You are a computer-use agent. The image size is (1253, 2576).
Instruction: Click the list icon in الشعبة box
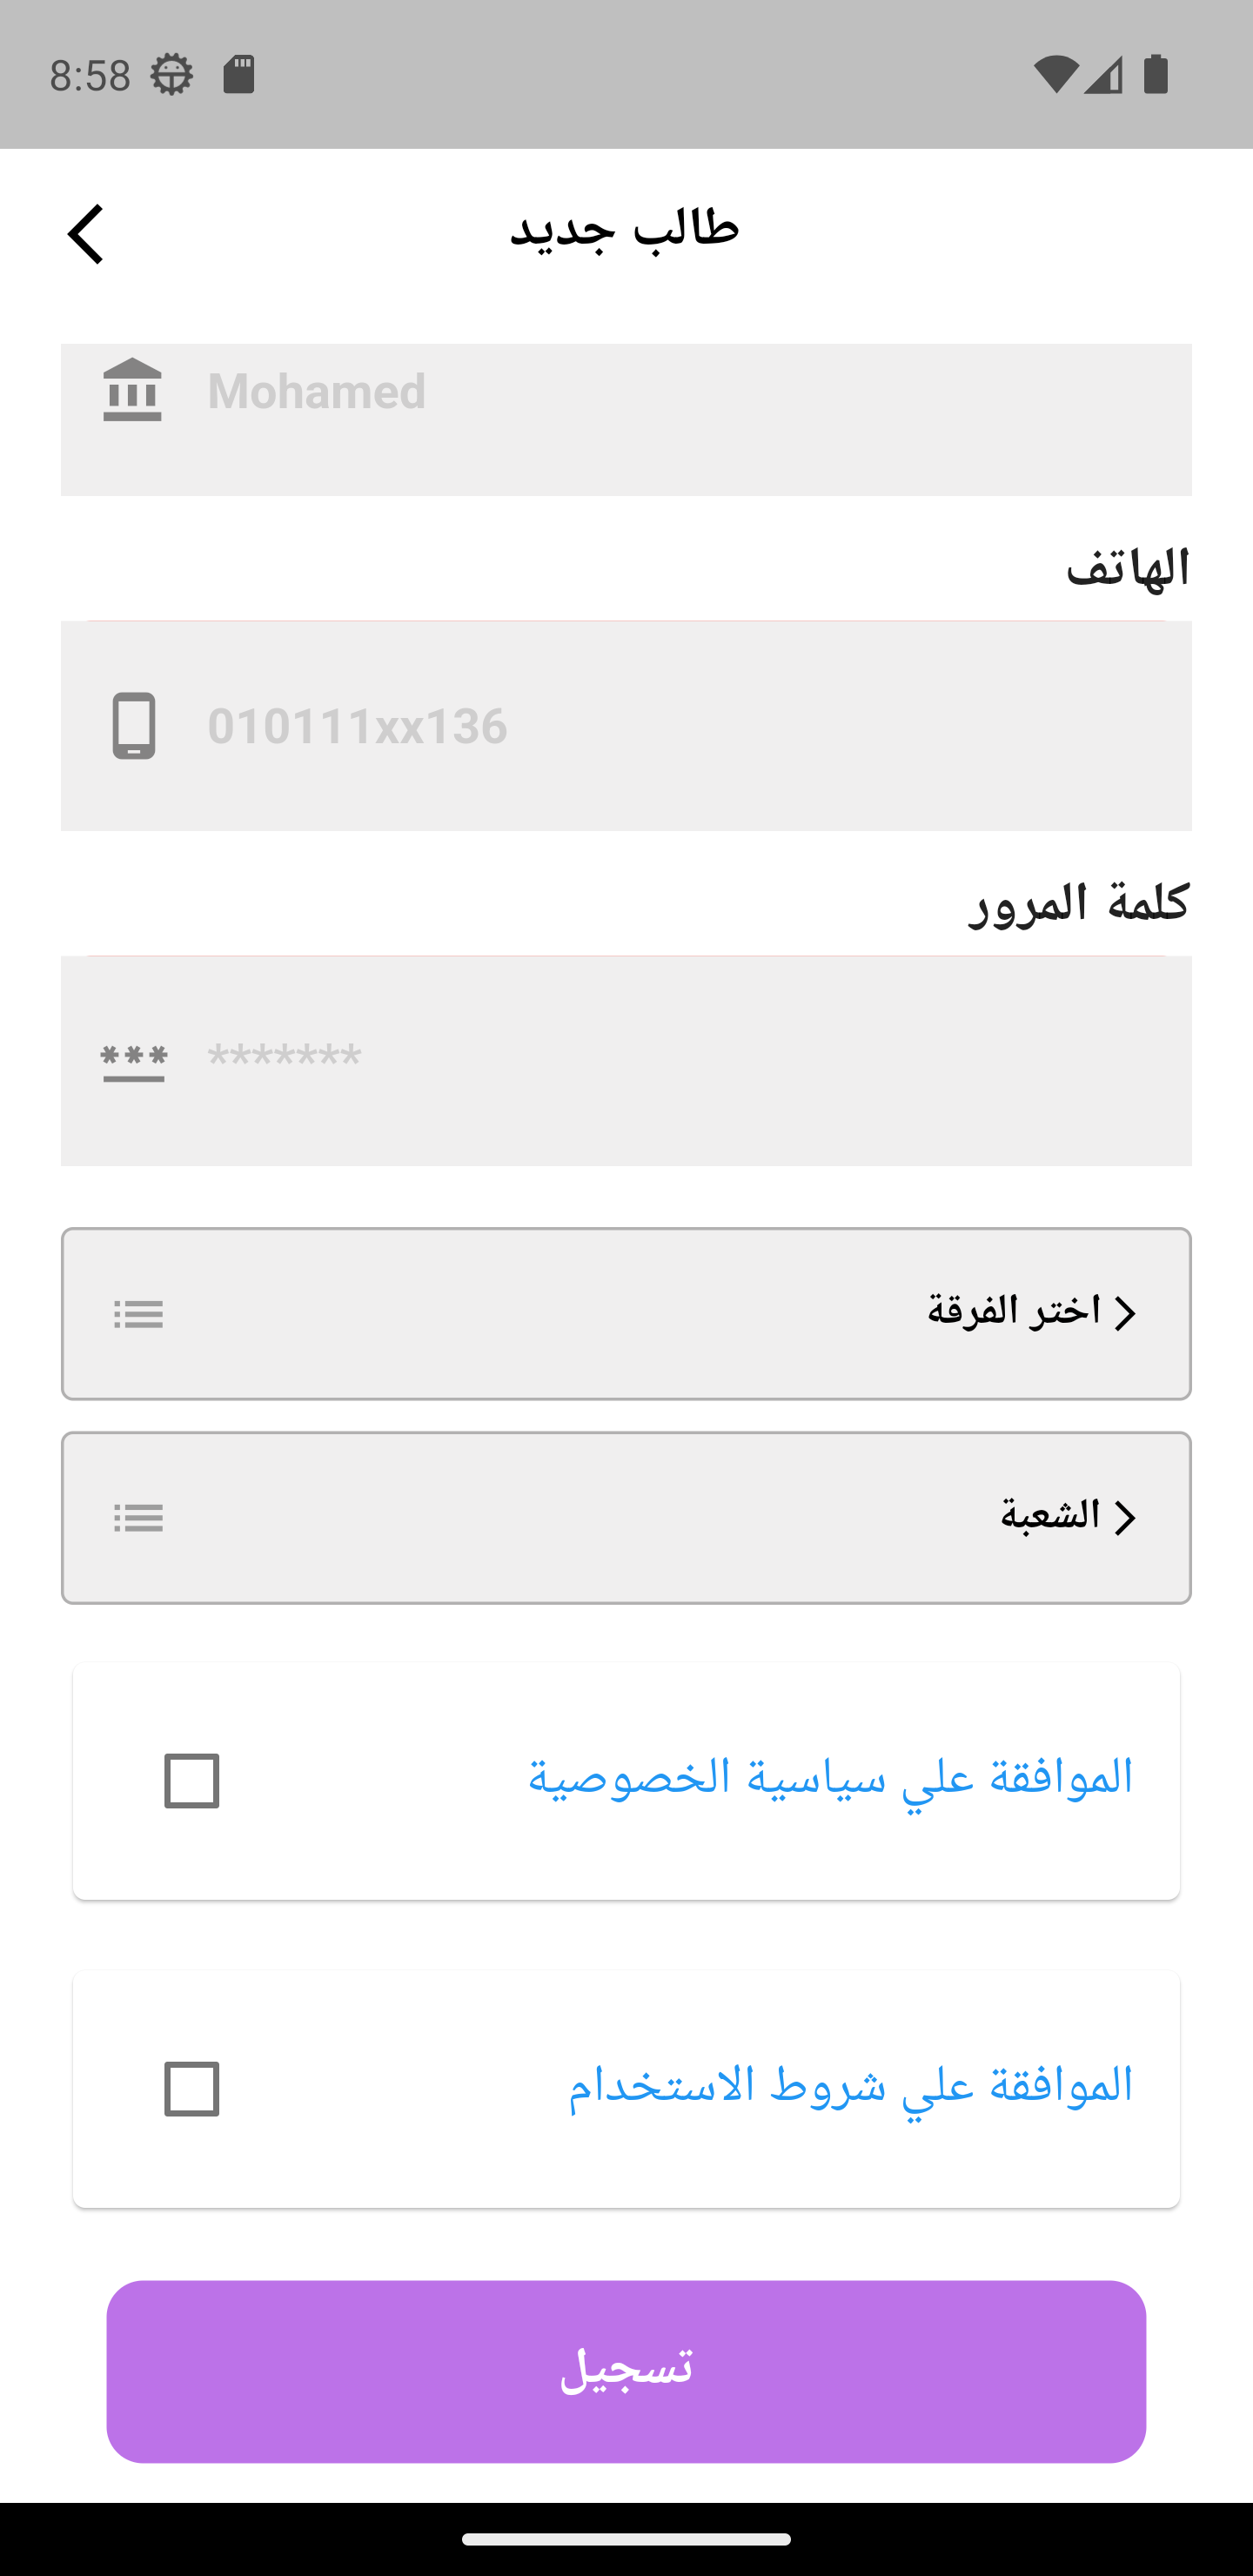point(138,1518)
